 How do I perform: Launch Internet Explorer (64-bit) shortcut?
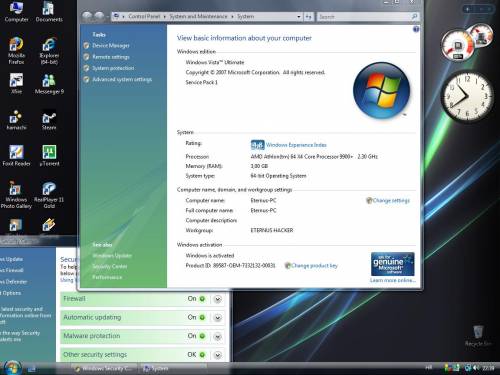[49, 50]
